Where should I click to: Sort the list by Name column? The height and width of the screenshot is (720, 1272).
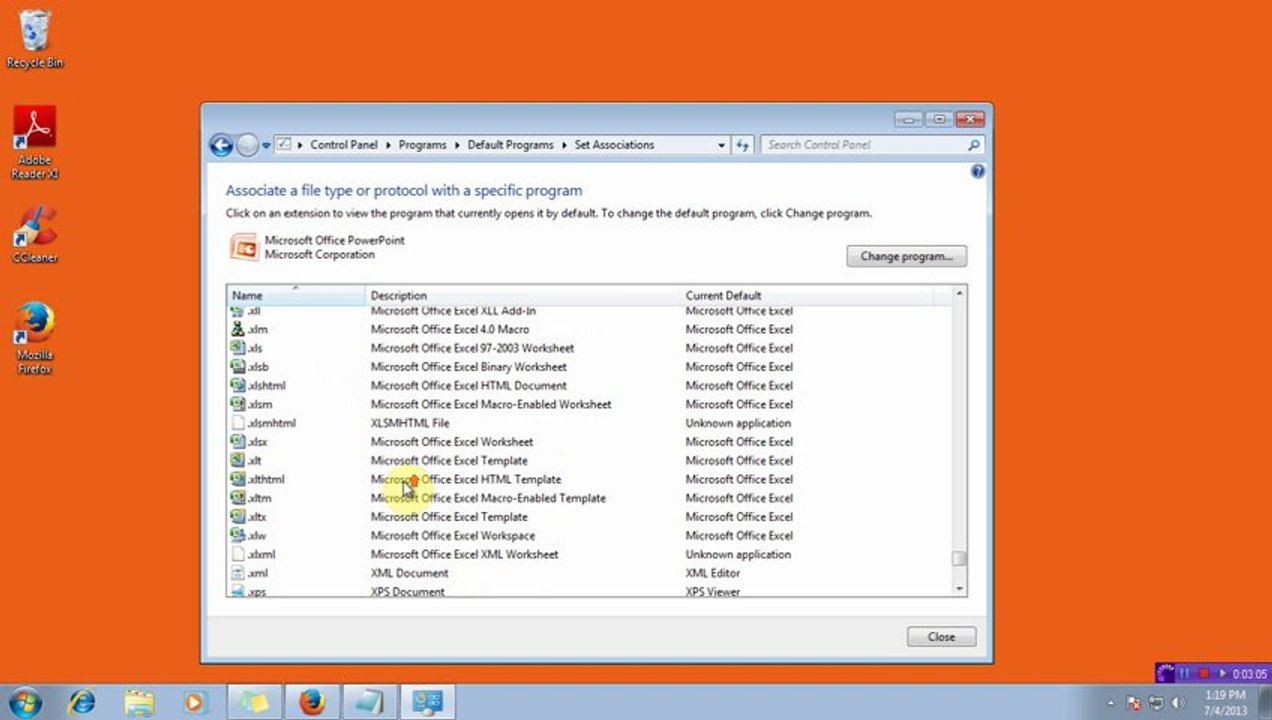click(296, 295)
